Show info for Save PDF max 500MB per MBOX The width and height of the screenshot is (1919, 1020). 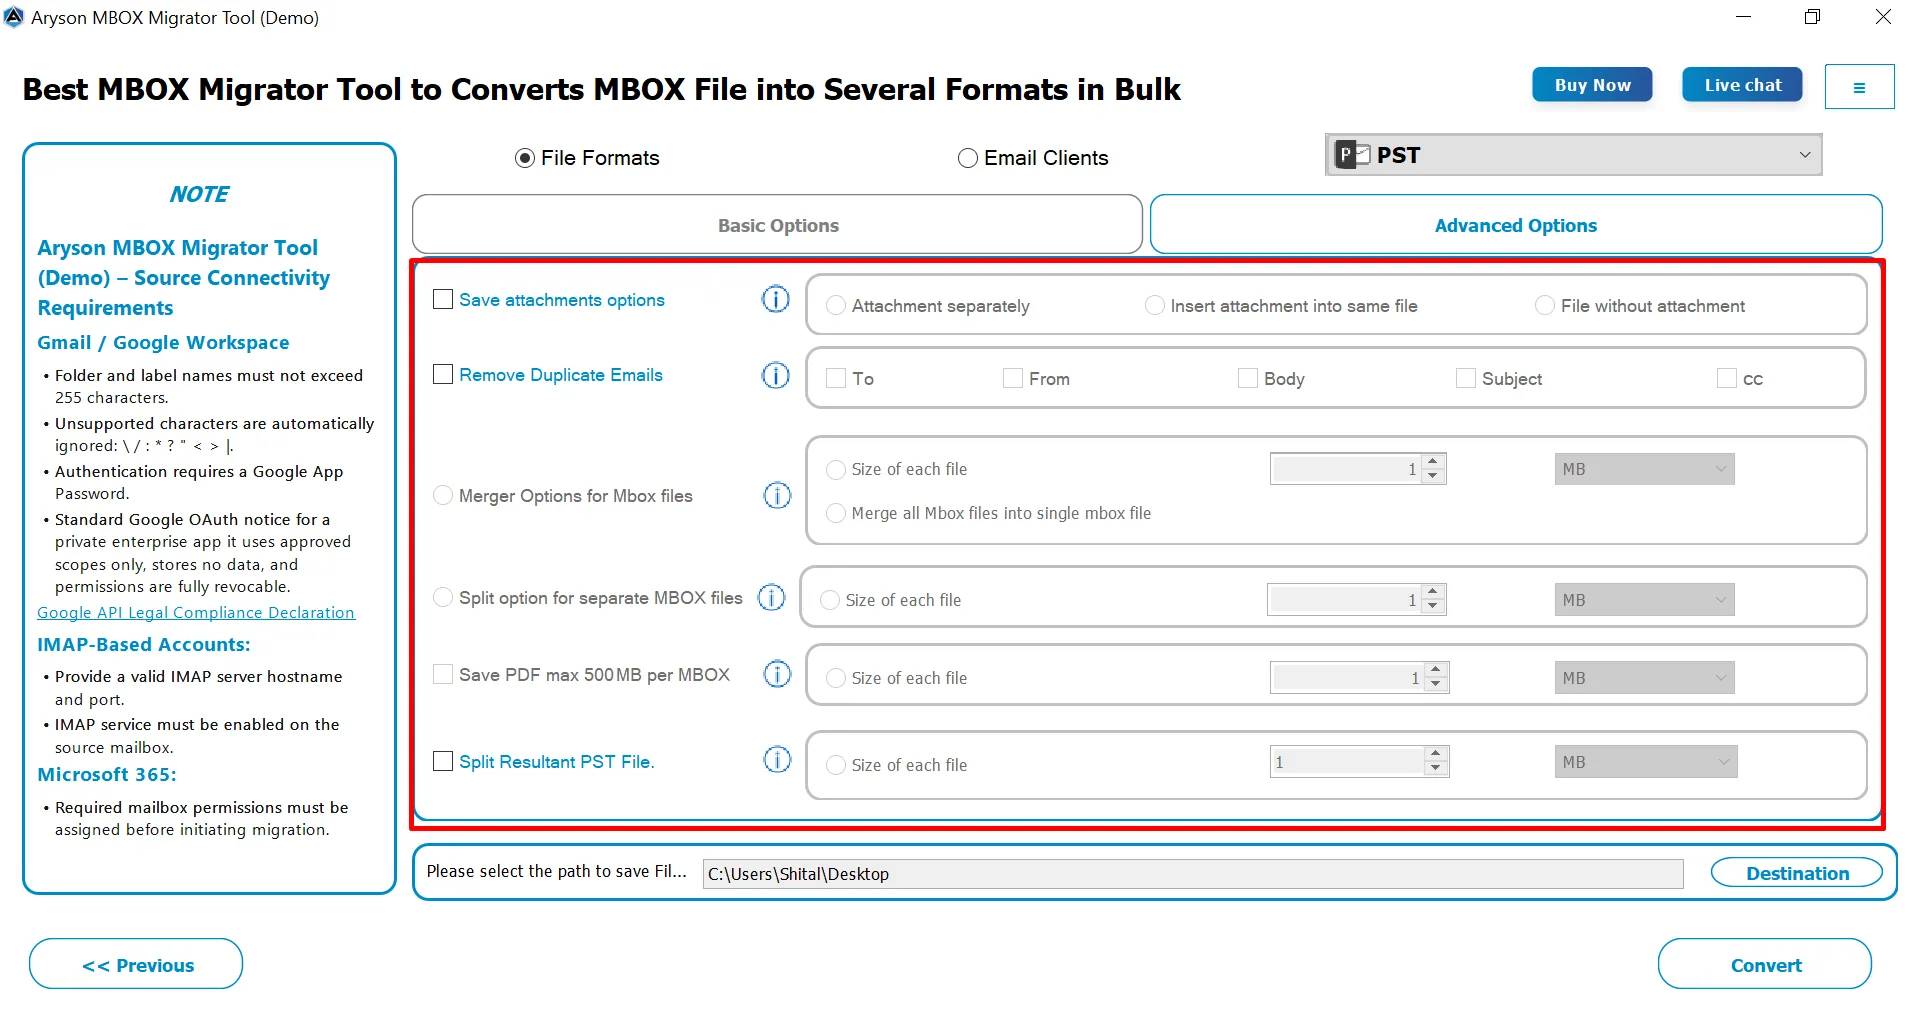(x=777, y=674)
